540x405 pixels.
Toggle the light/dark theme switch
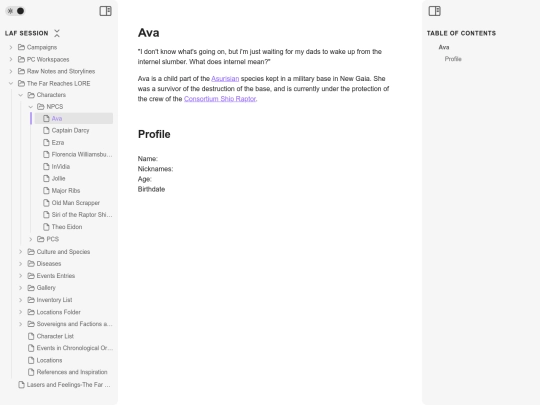coord(15,11)
